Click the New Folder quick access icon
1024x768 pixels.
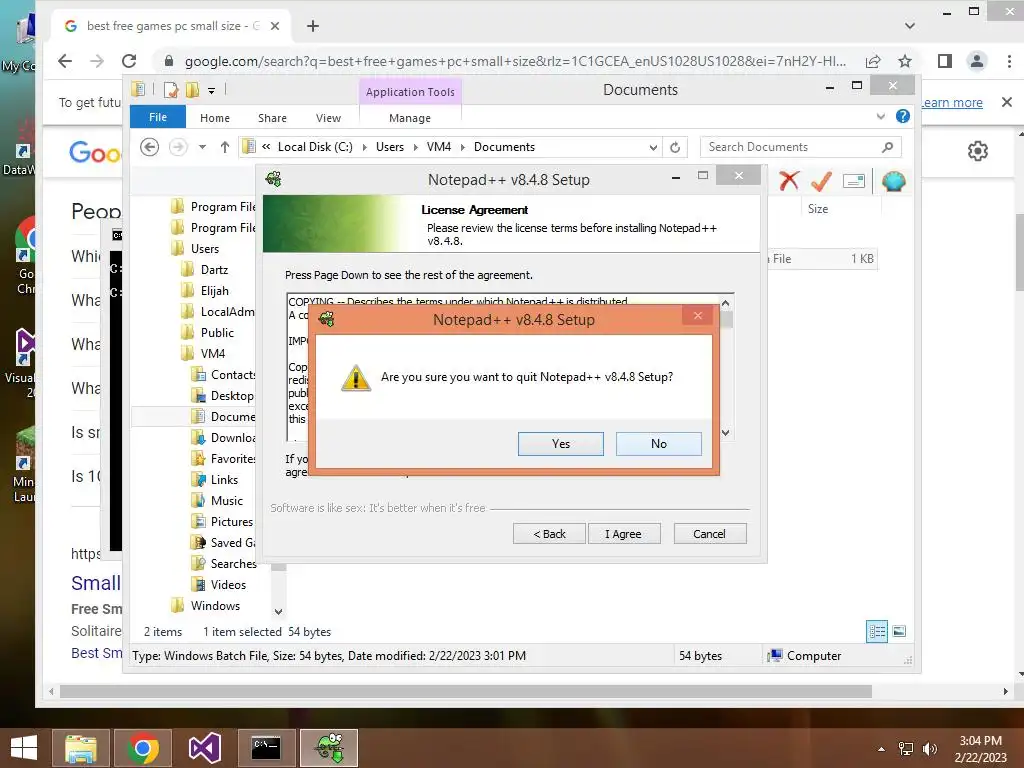192,89
